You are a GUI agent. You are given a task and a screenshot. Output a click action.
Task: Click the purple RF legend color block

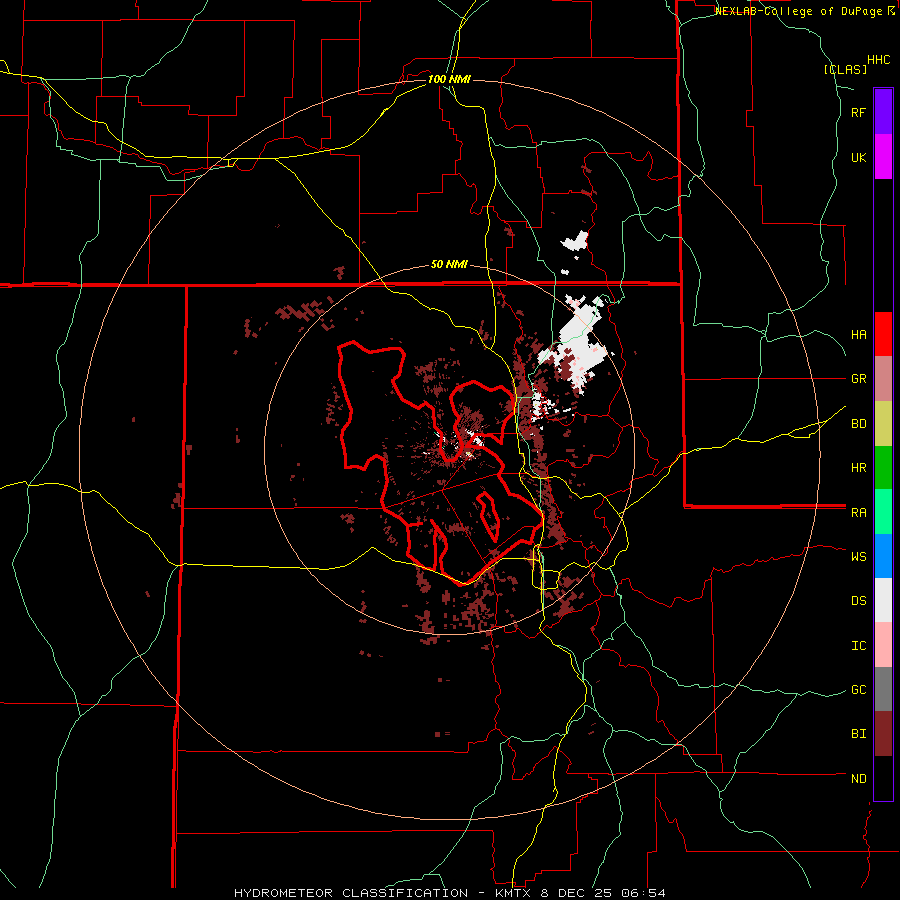883,112
